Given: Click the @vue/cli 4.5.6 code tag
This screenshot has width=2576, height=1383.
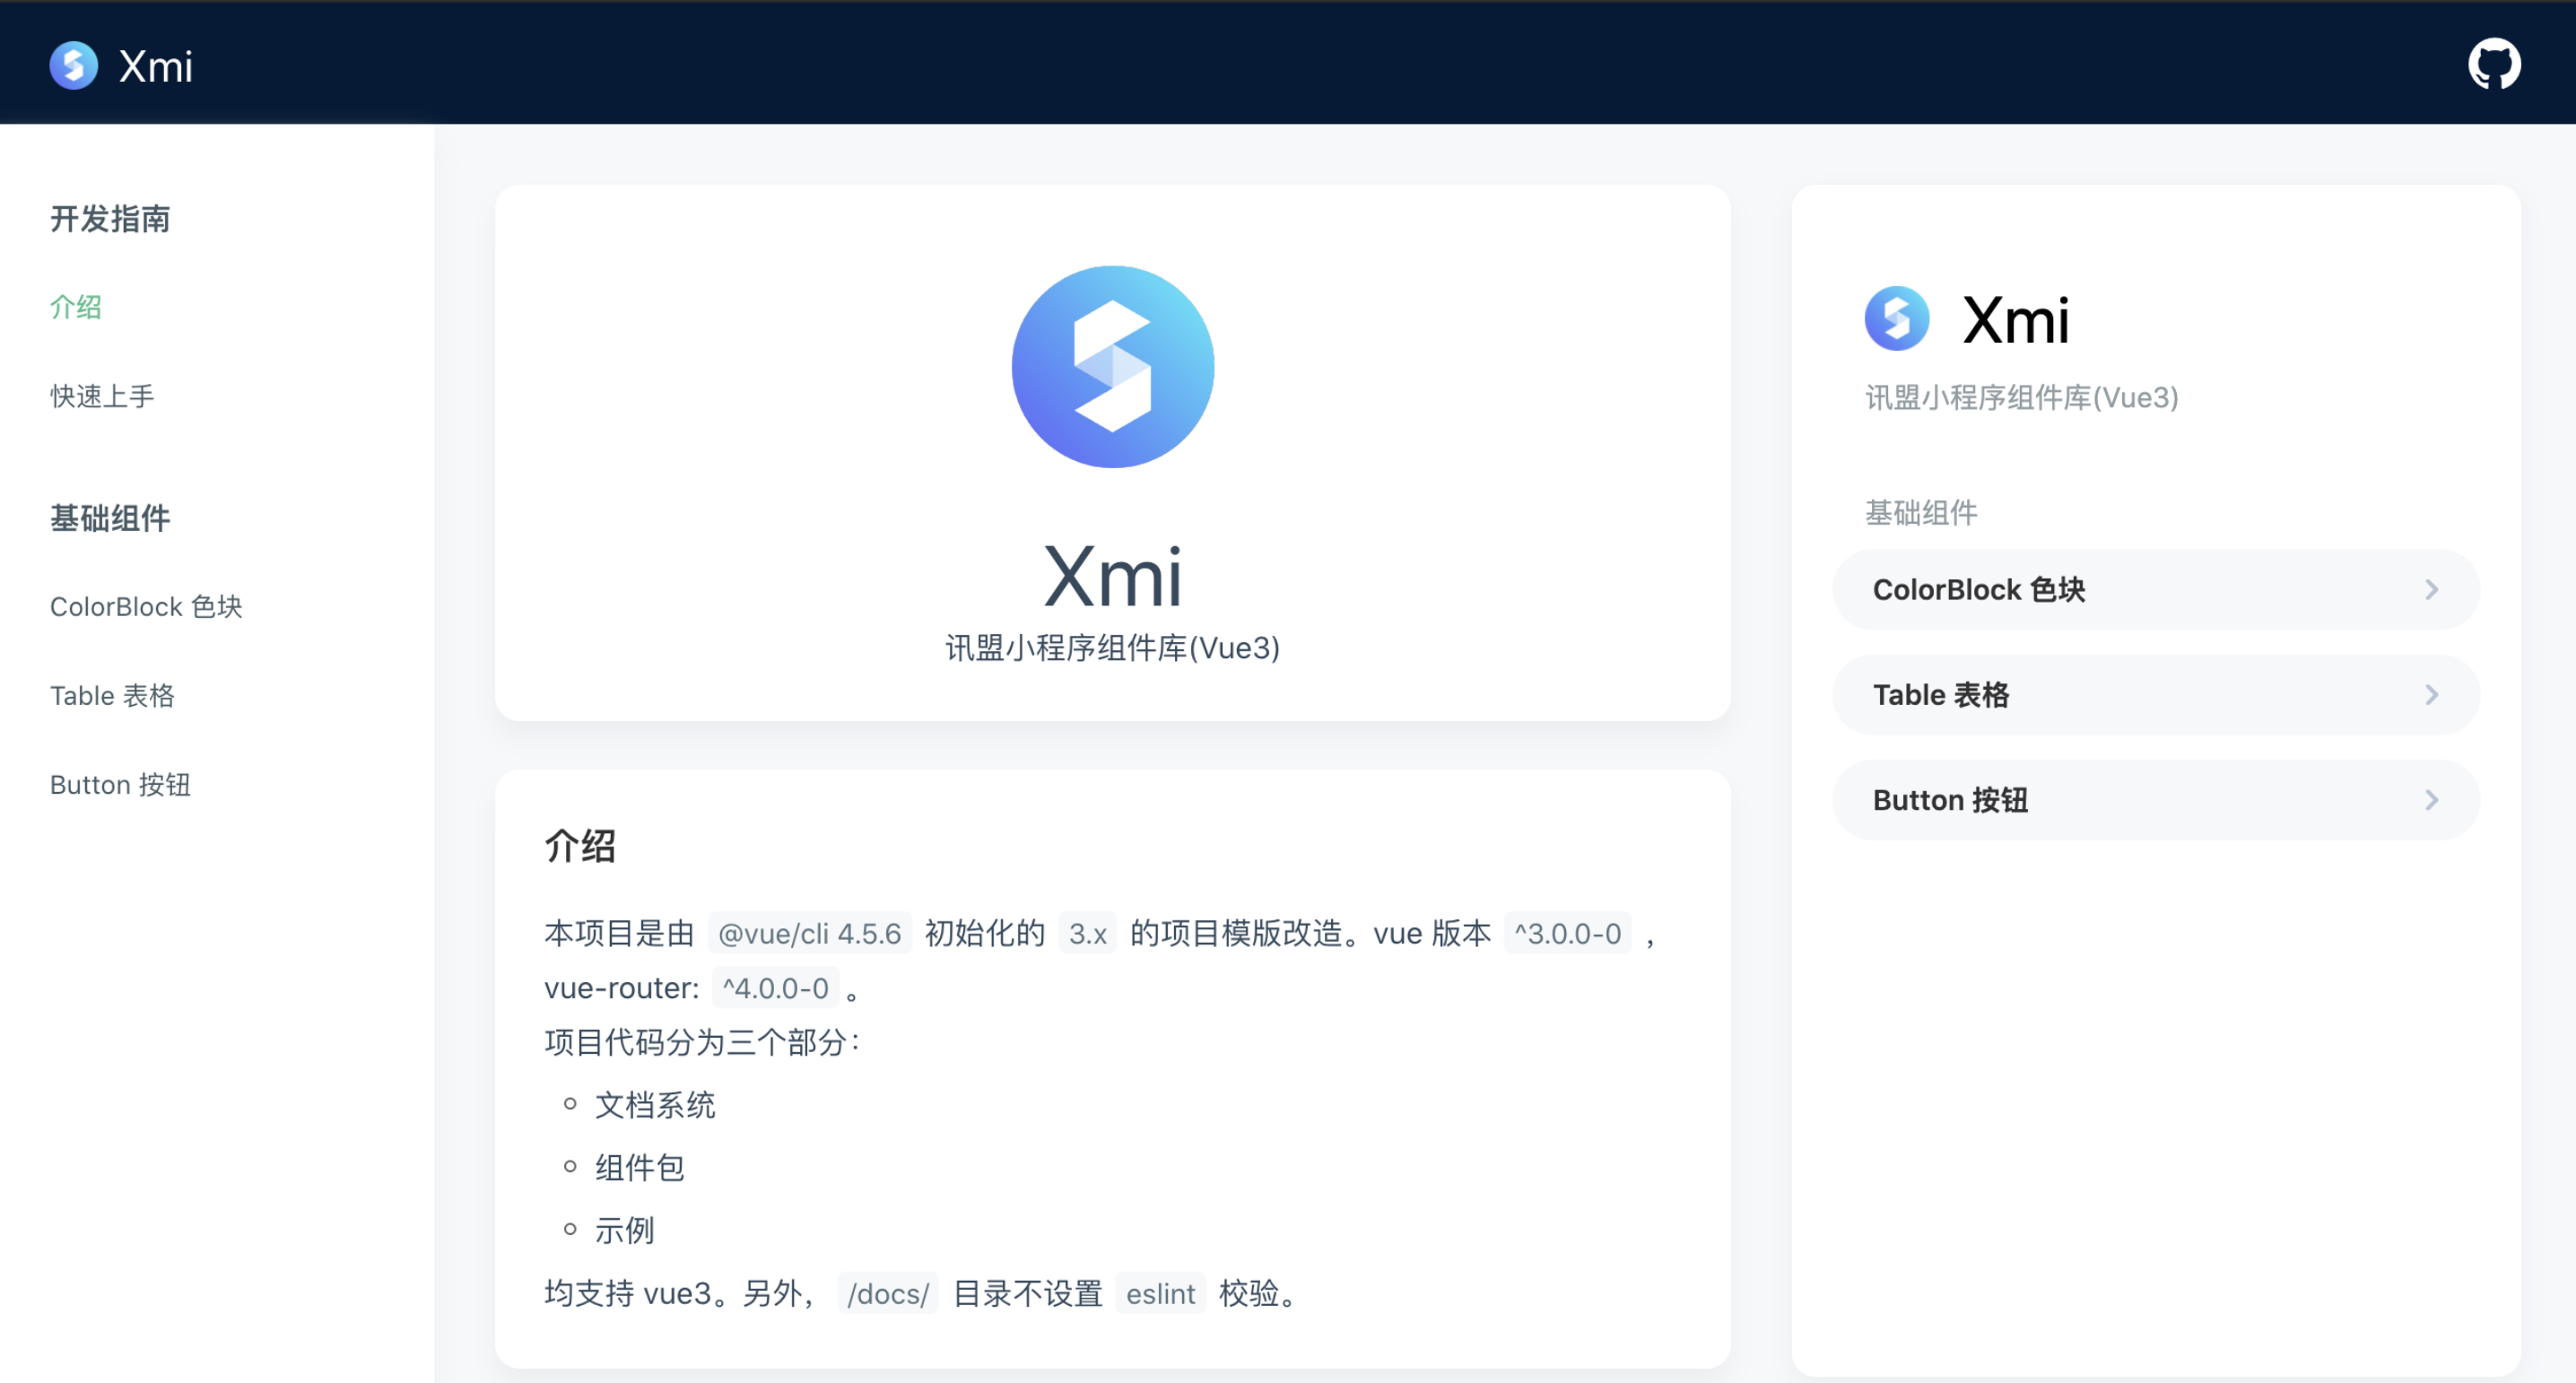Looking at the screenshot, I should pyautogui.click(x=809, y=933).
